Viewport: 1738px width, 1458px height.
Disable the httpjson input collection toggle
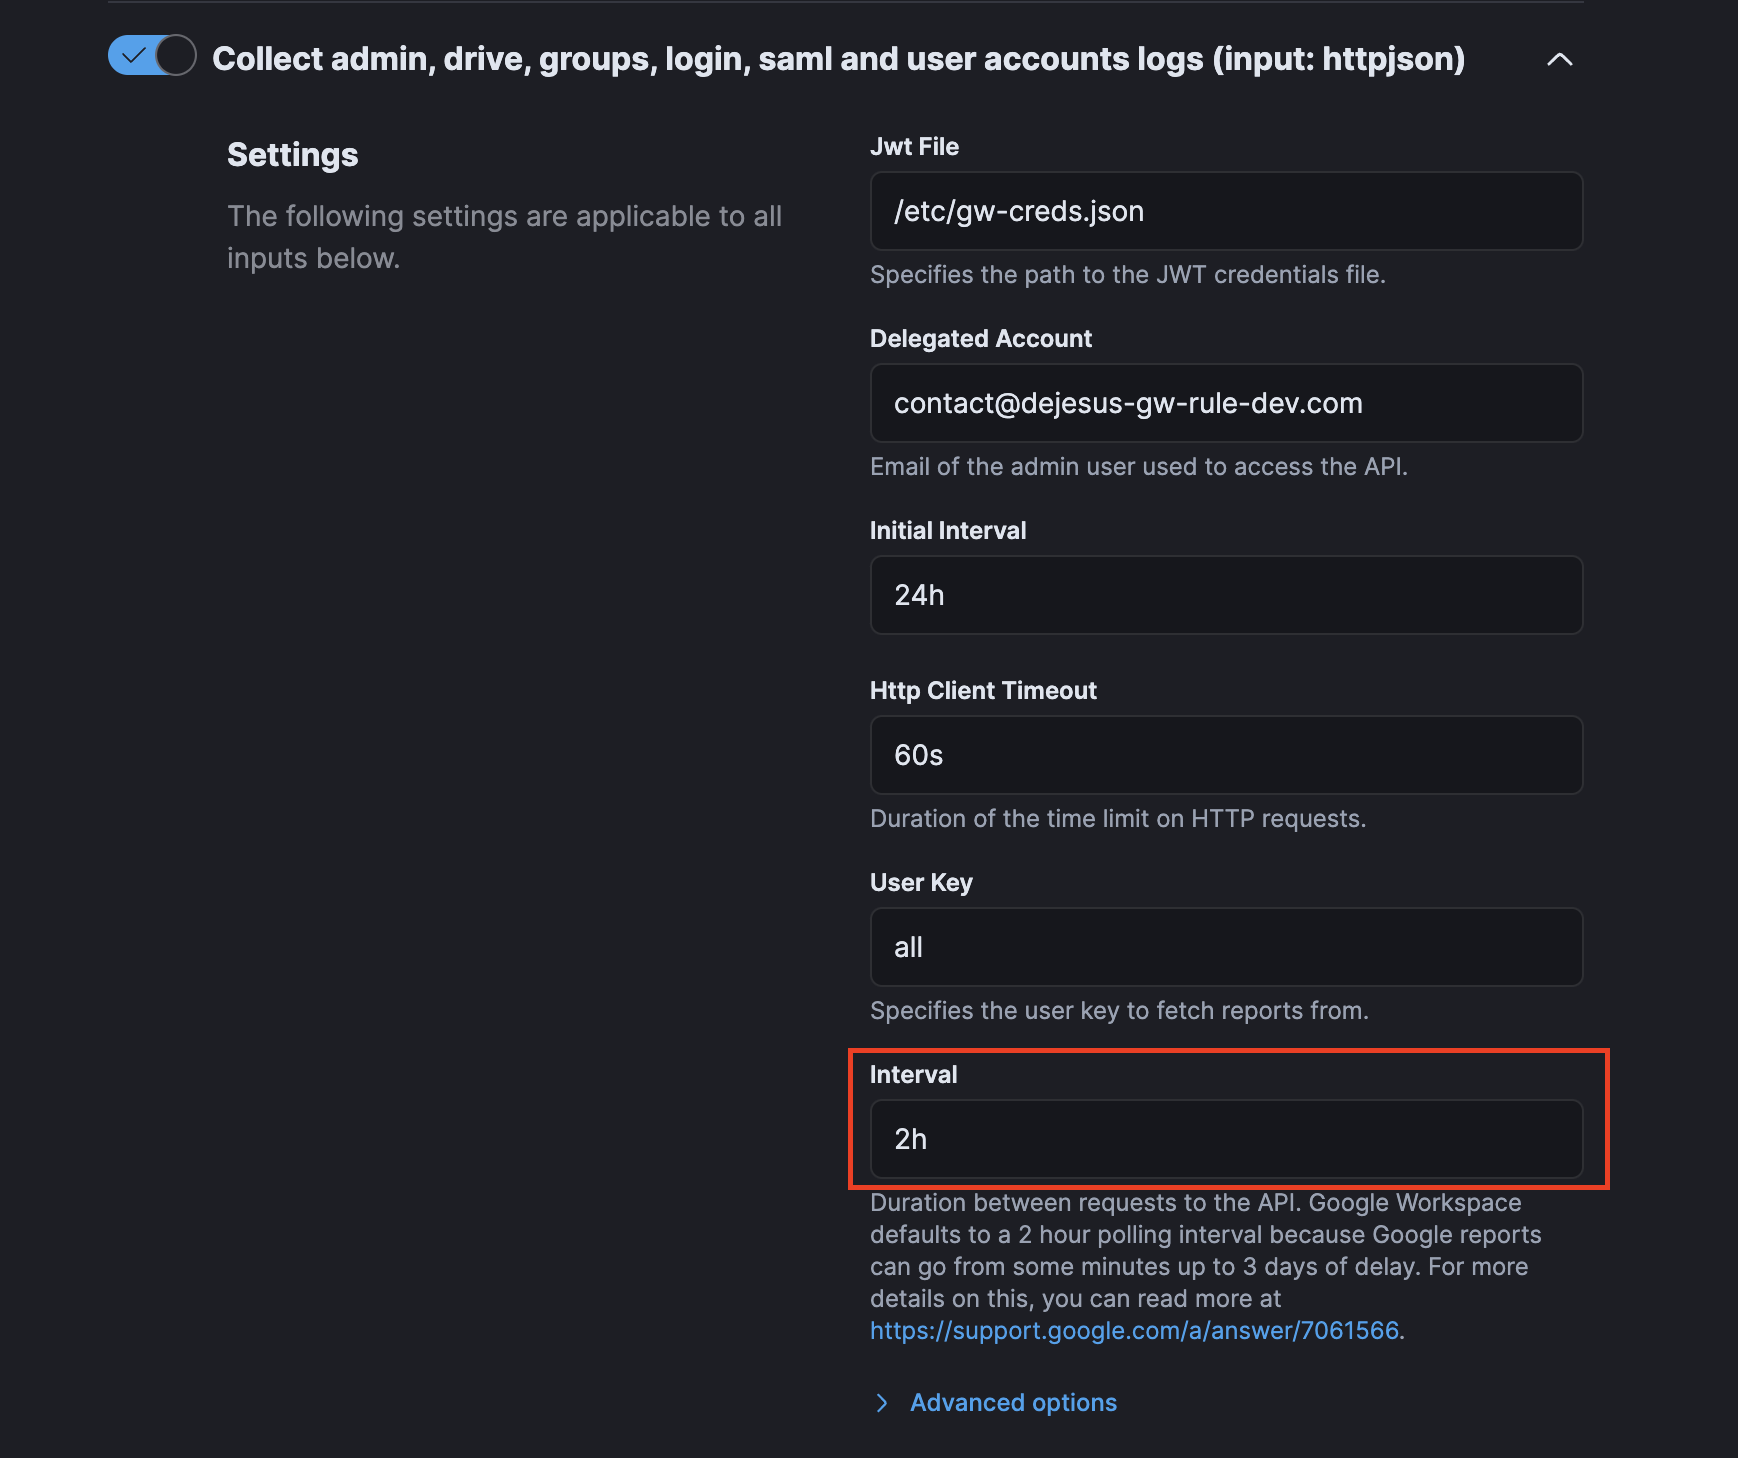(x=151, y=57)
